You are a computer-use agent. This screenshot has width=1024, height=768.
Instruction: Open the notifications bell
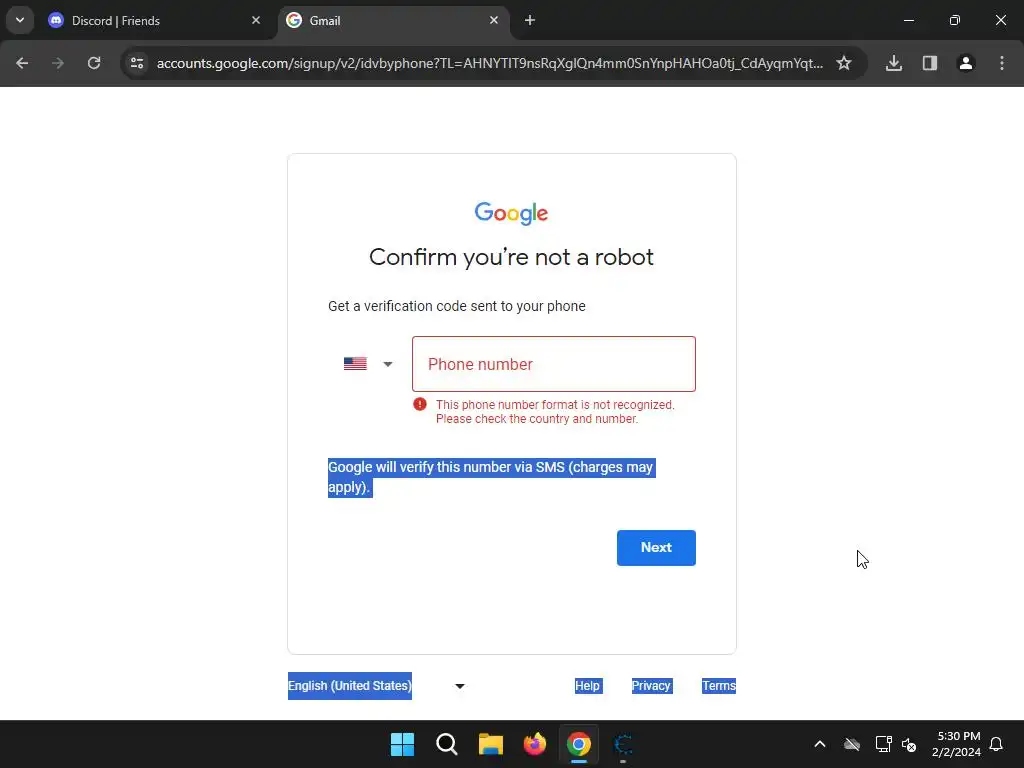coord(997,744)
